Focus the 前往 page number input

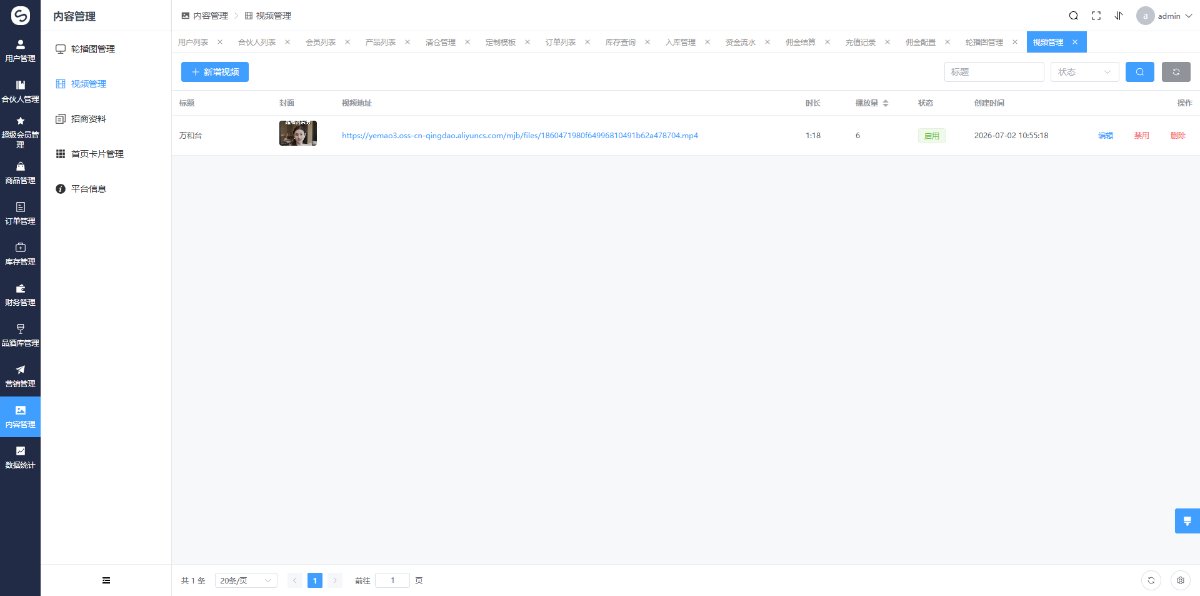pyautogui.click(x=392, y=580)
